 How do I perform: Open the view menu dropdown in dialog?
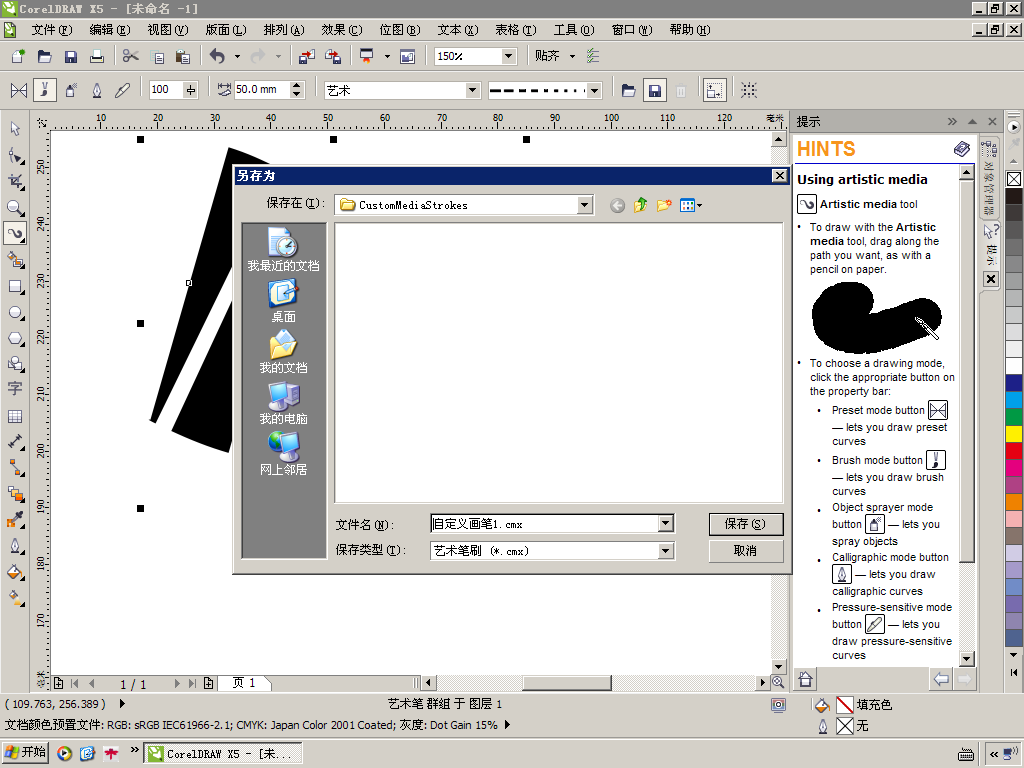coord(690,205)
